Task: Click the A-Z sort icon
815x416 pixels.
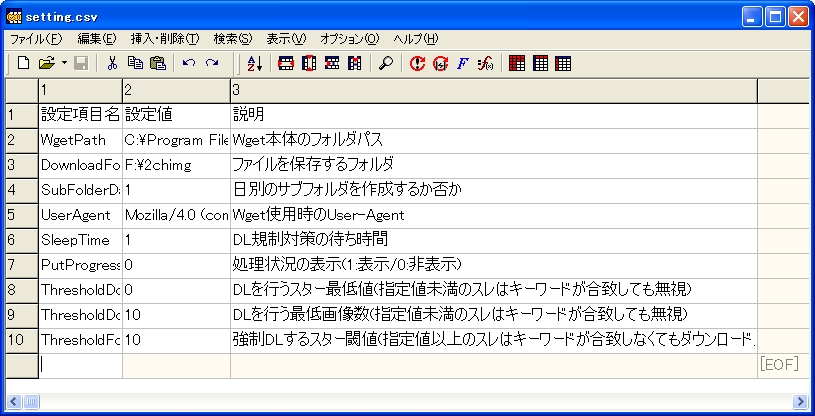Action: pyautogui.click(x=254, y=63)
